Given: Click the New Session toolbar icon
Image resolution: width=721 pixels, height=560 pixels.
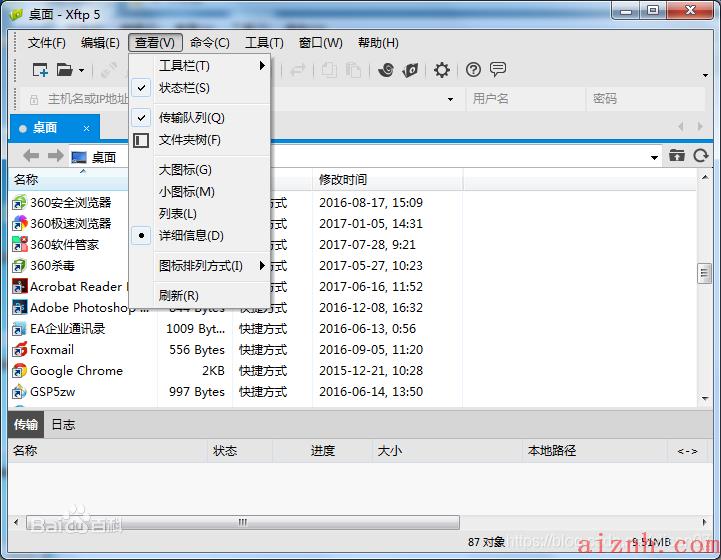Looking at the screenshot, I should point(40,70).
